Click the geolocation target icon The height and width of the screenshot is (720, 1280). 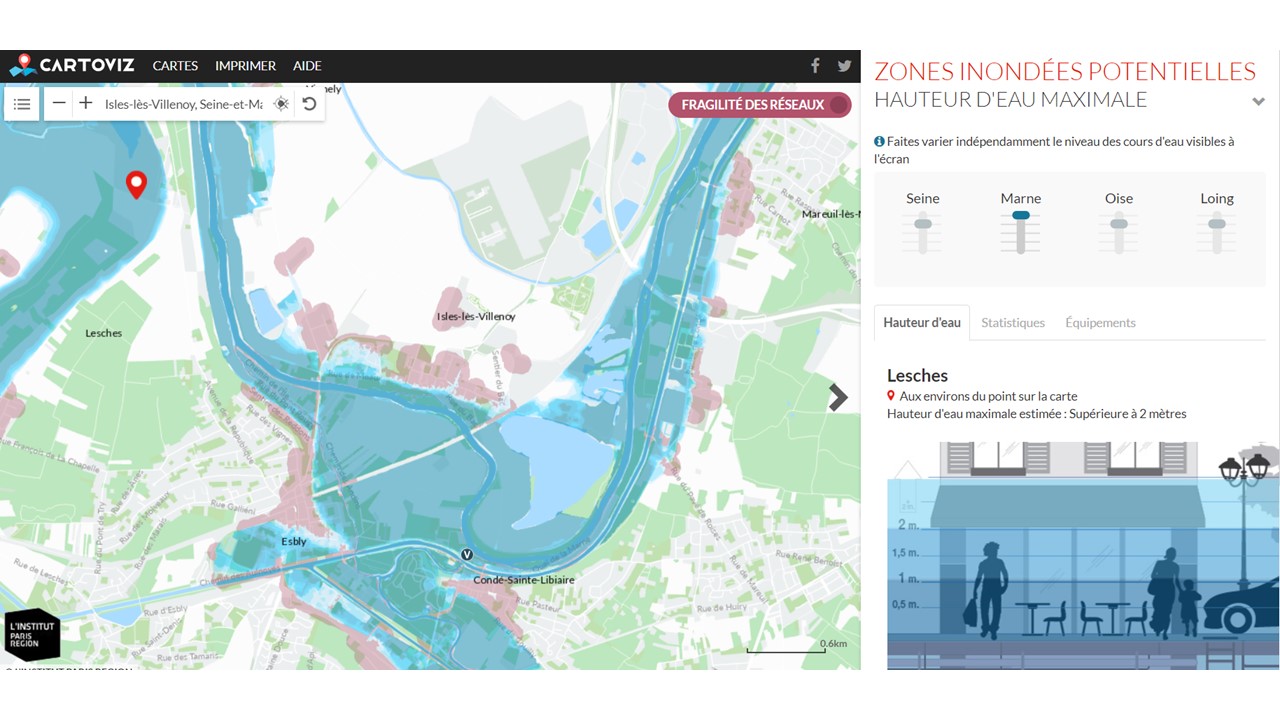point(282,104)
